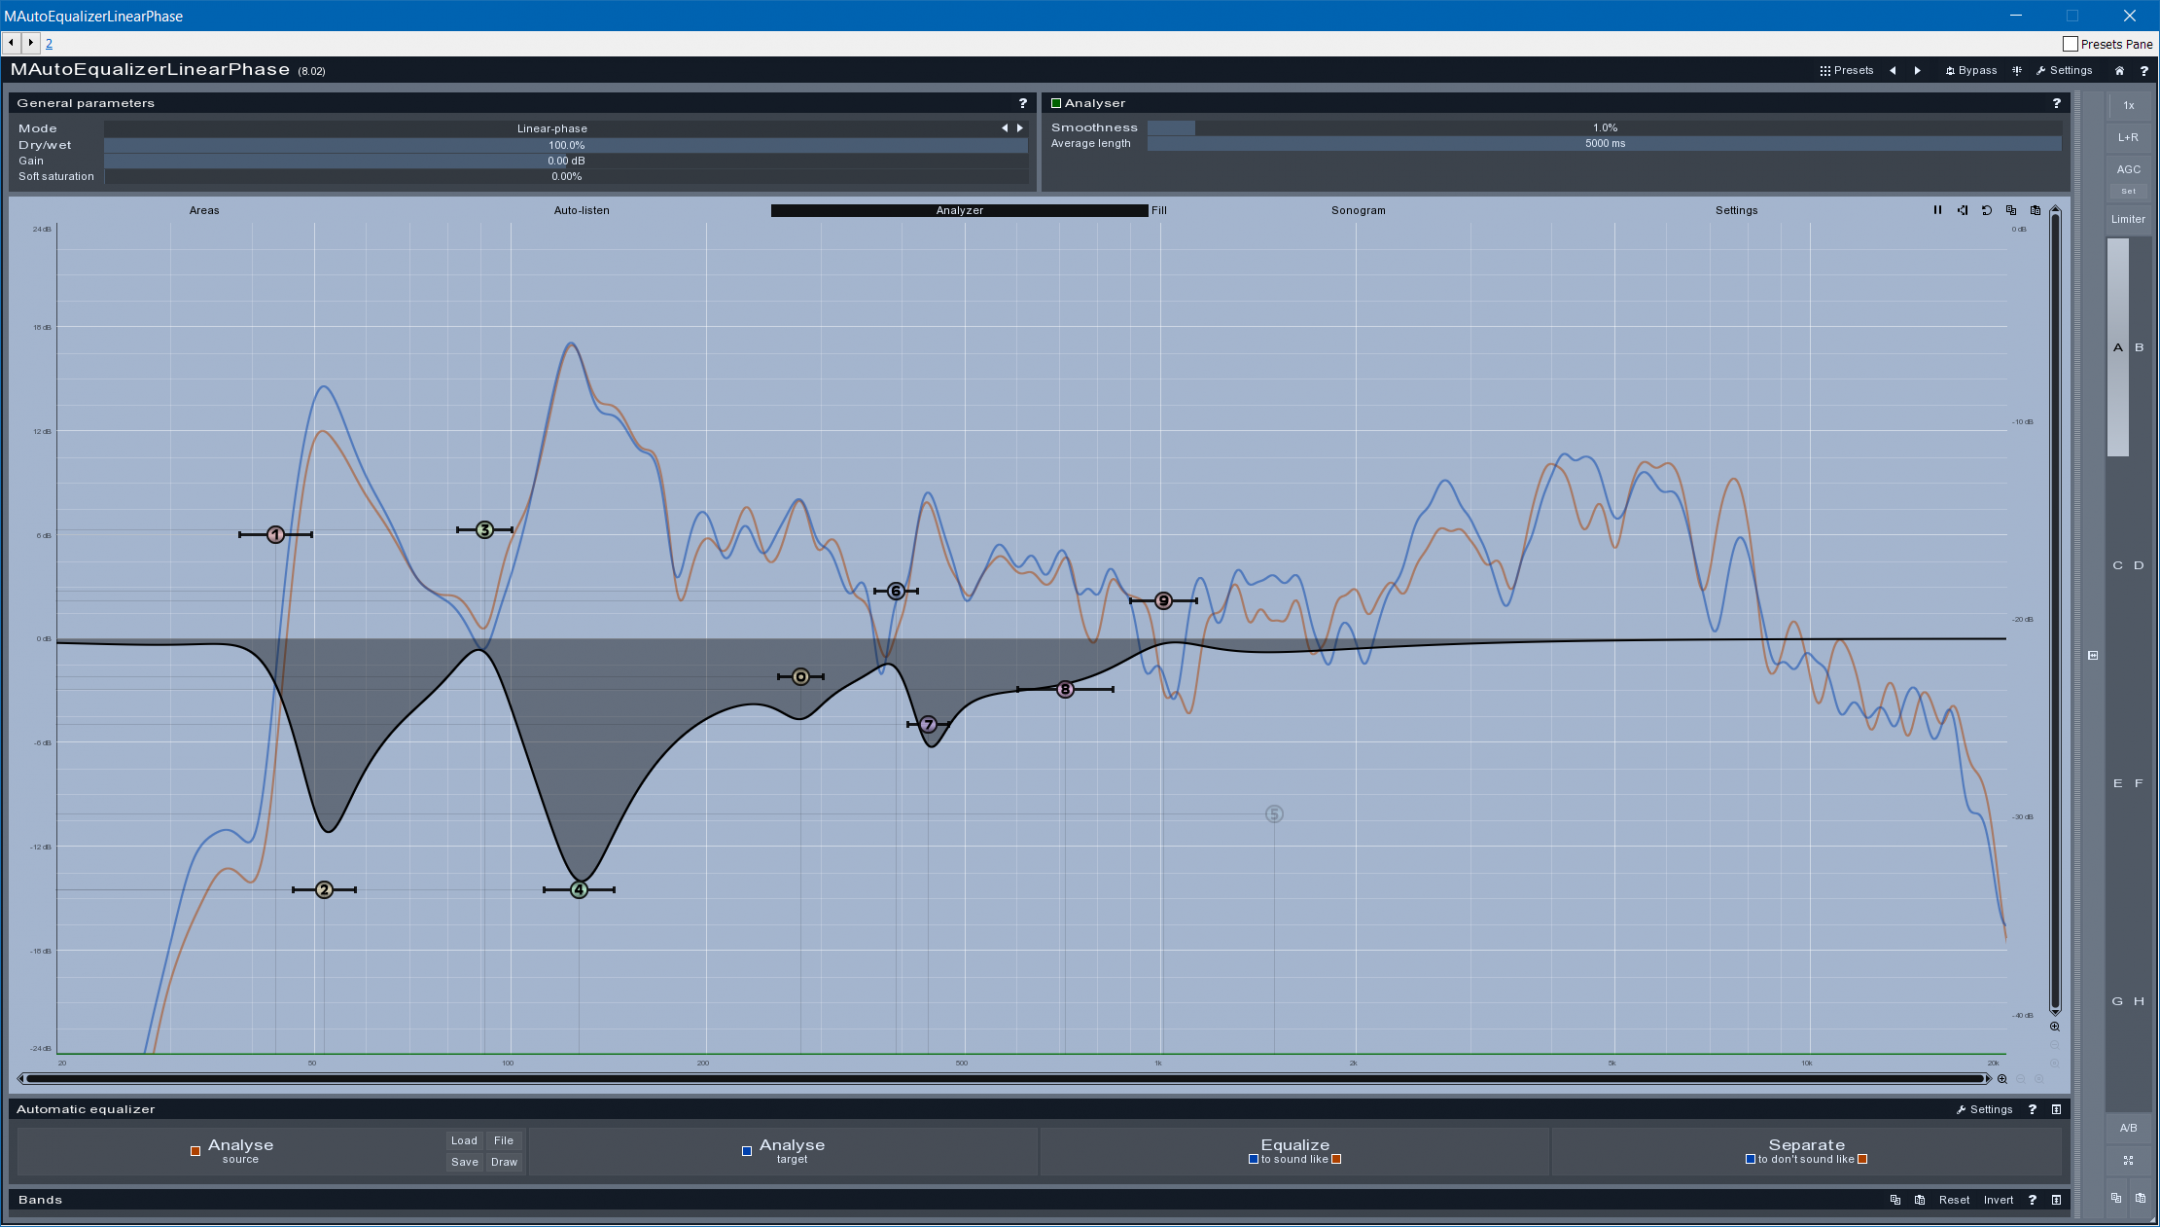Open the 1x oversampling selector
Image resolution: width=2160 pixels, height=1227 pixels.
coord(2128,105)
